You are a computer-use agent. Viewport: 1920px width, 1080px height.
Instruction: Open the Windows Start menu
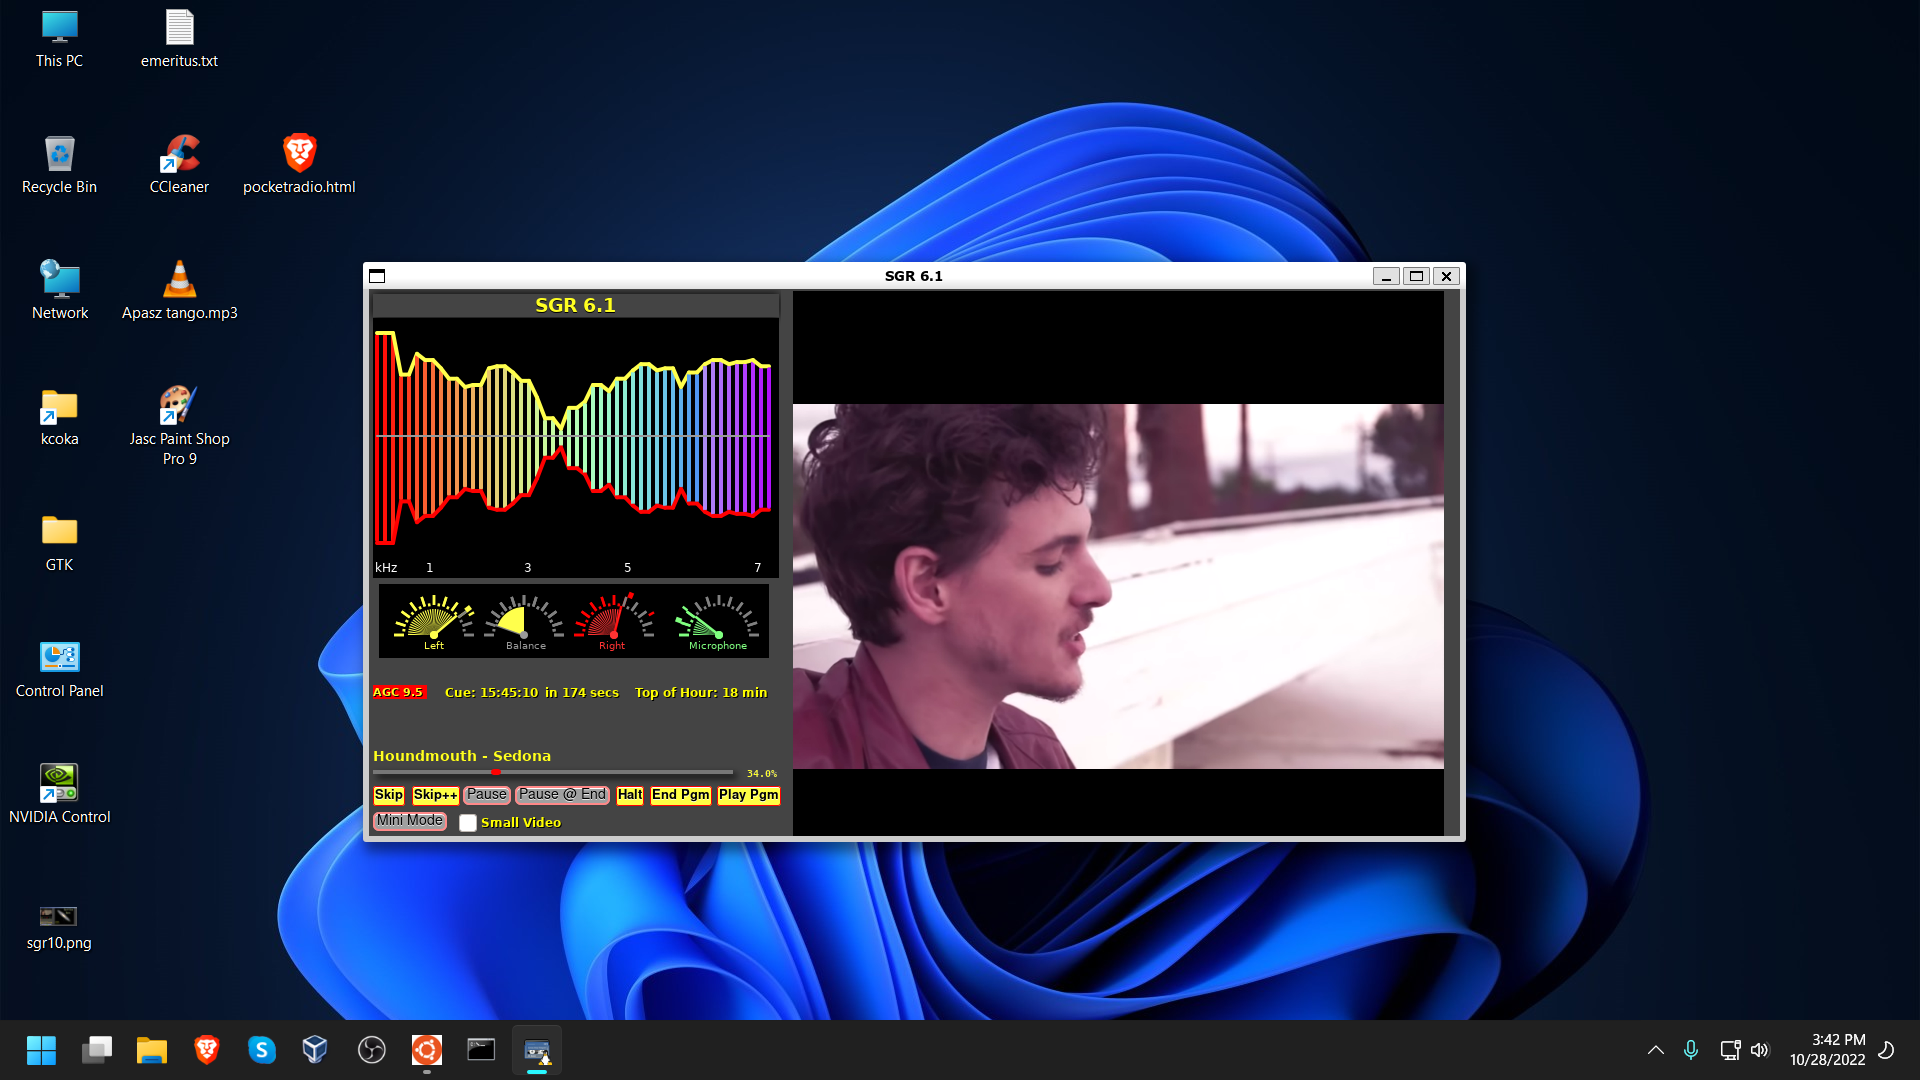coord(41,1050)
